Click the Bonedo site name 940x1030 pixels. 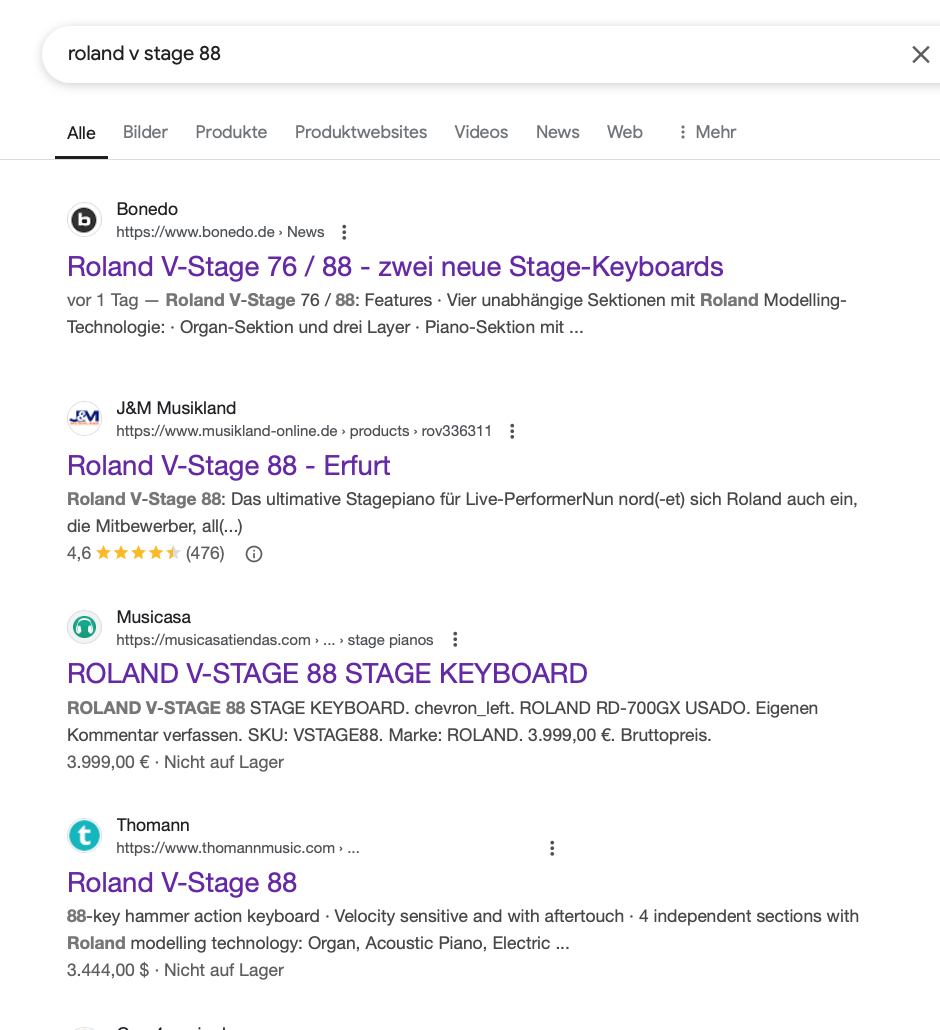[147, 209]
